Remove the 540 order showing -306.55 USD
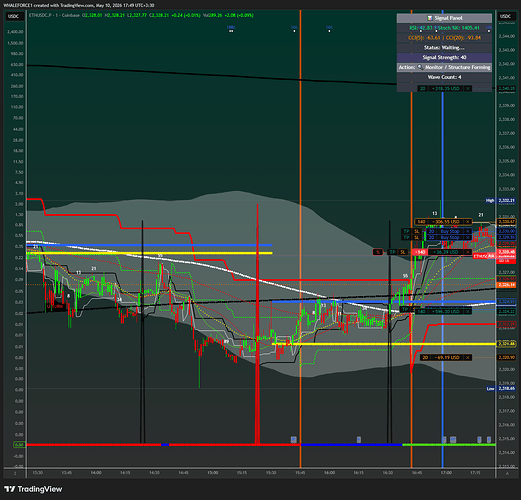The image size is (521, 500). (468, 222)
